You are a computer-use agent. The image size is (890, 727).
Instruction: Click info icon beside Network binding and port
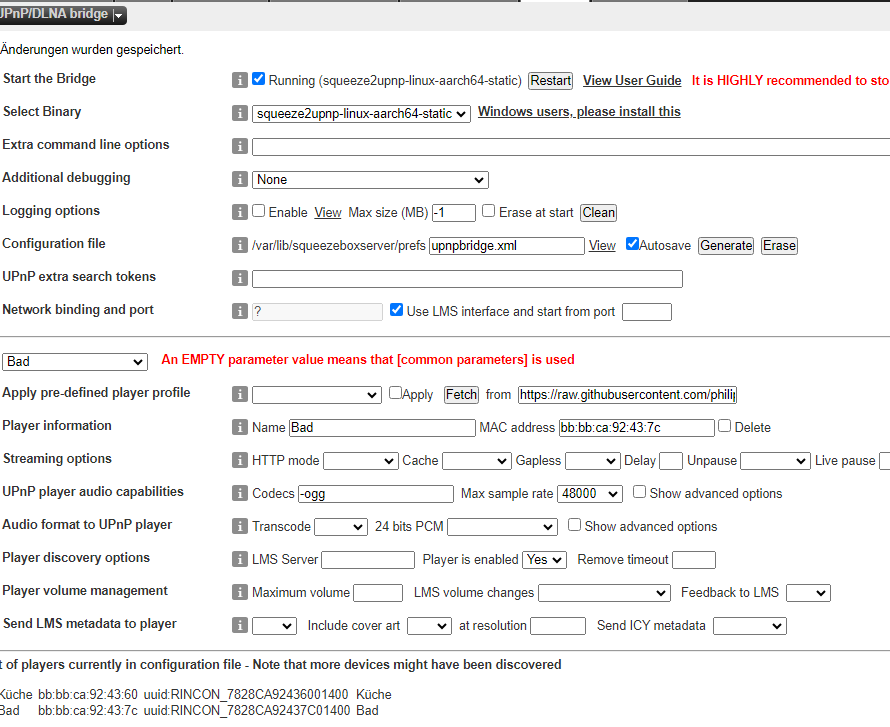240,310
